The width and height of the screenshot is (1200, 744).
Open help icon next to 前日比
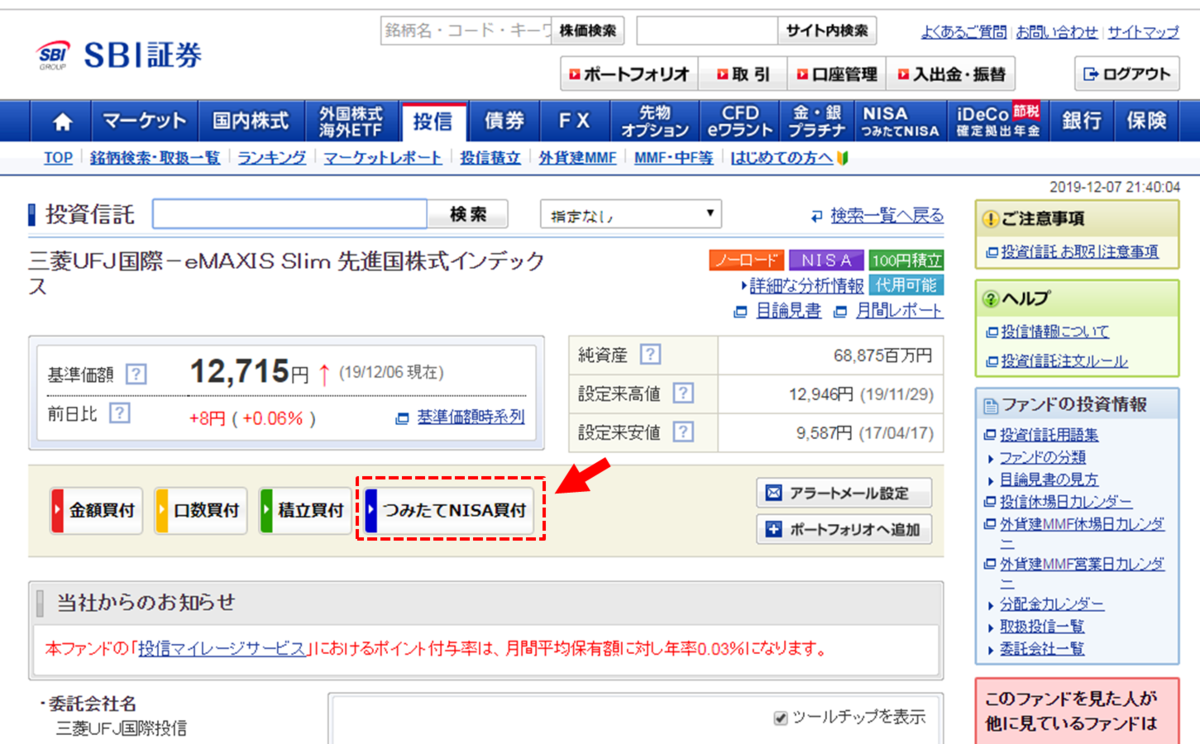pyautogui.click(x=120, y=412)
